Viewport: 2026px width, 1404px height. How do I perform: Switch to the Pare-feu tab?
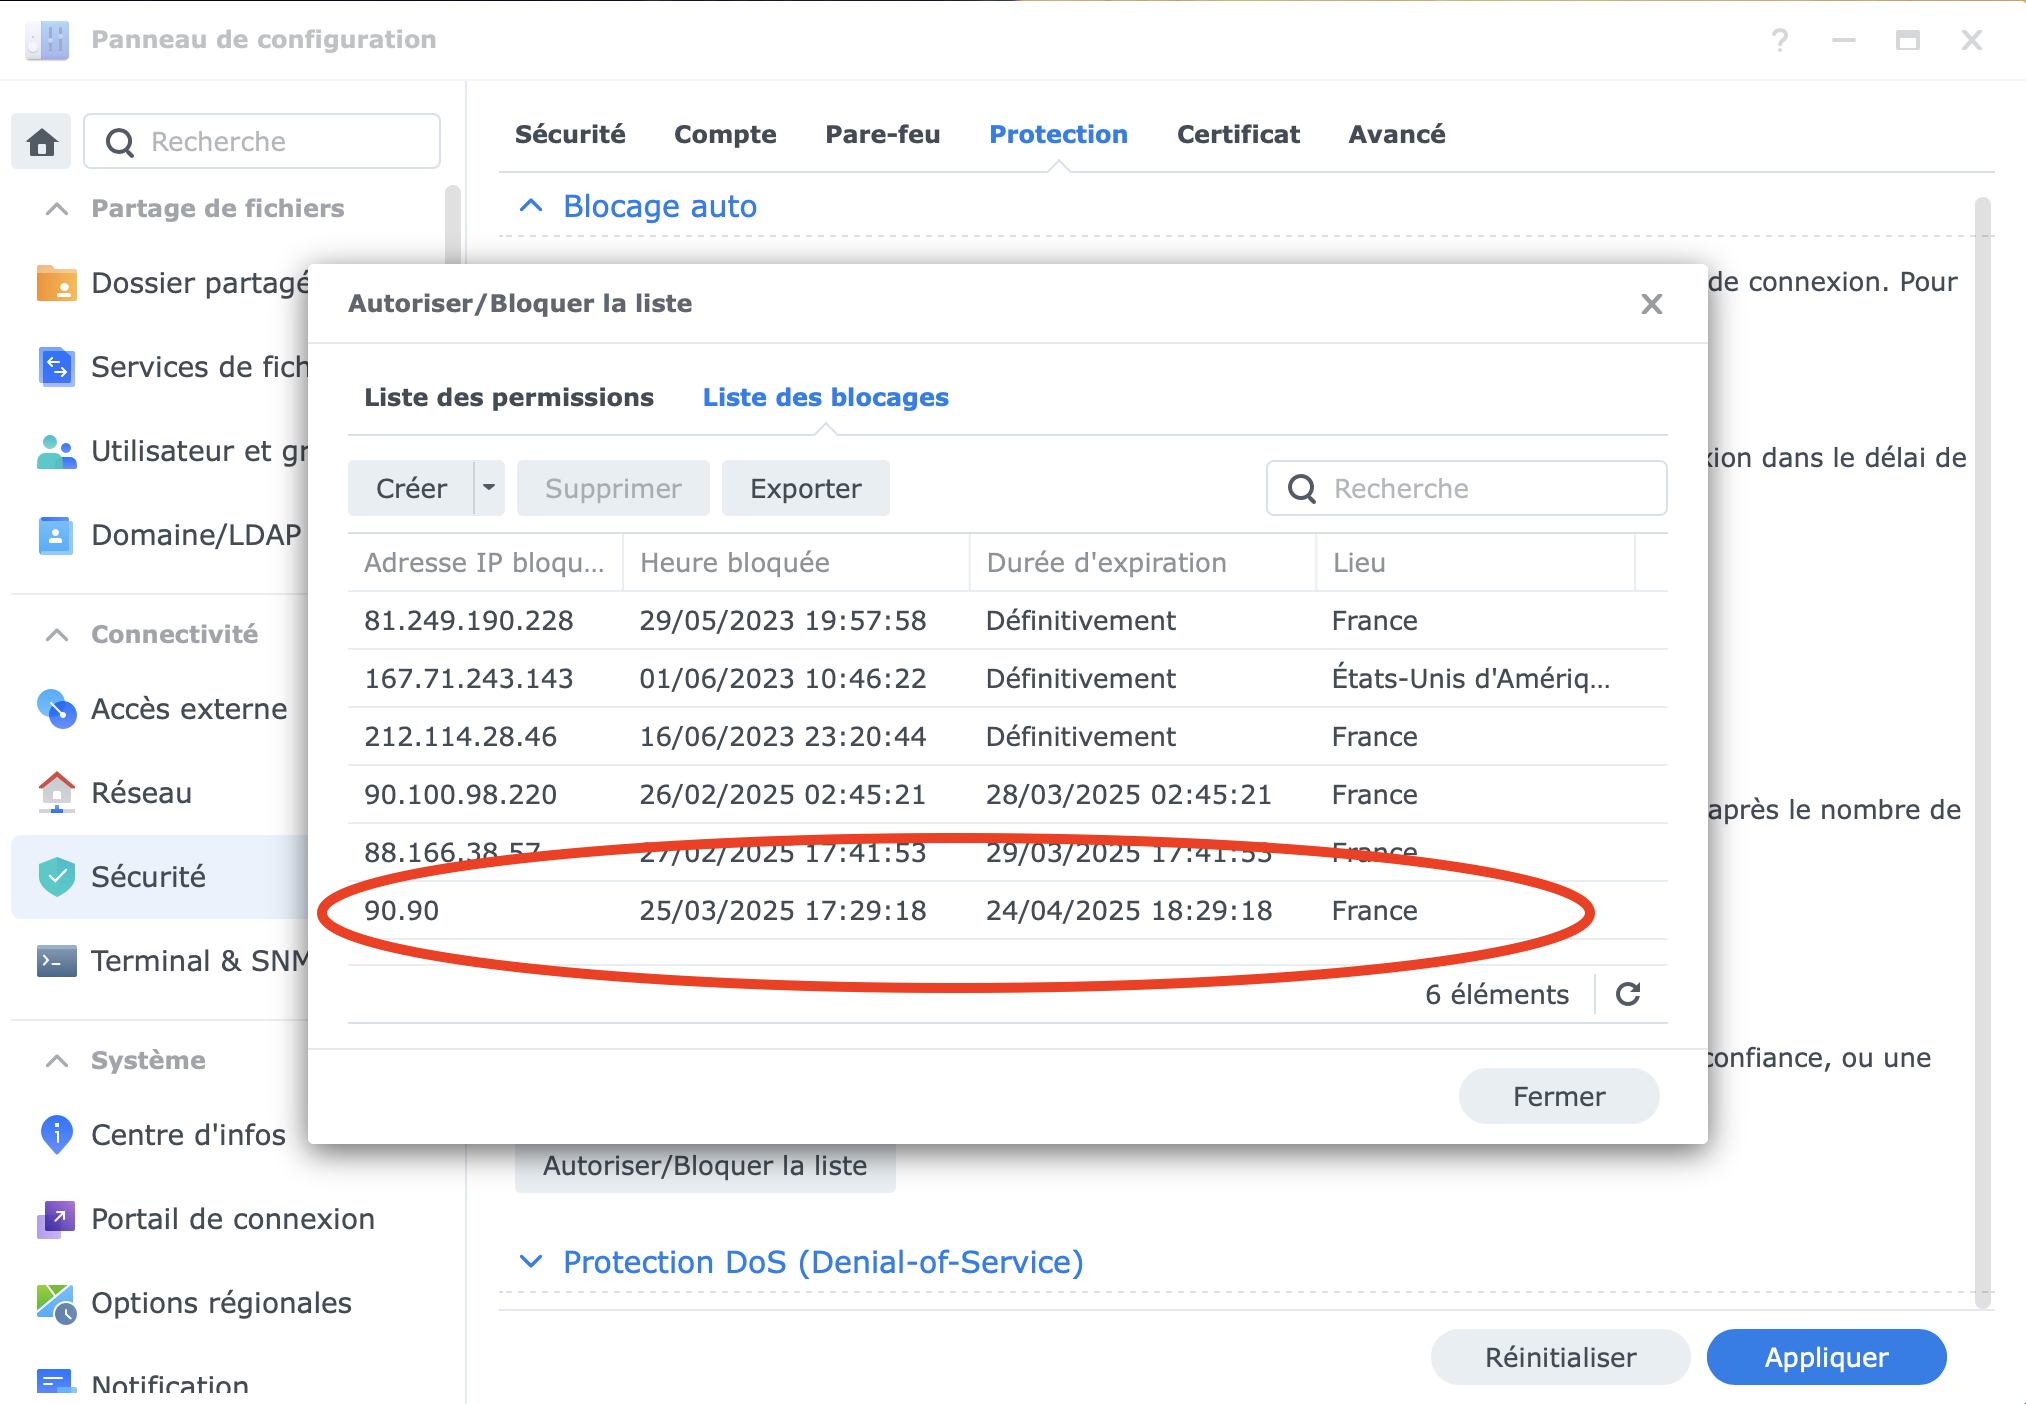882,134
